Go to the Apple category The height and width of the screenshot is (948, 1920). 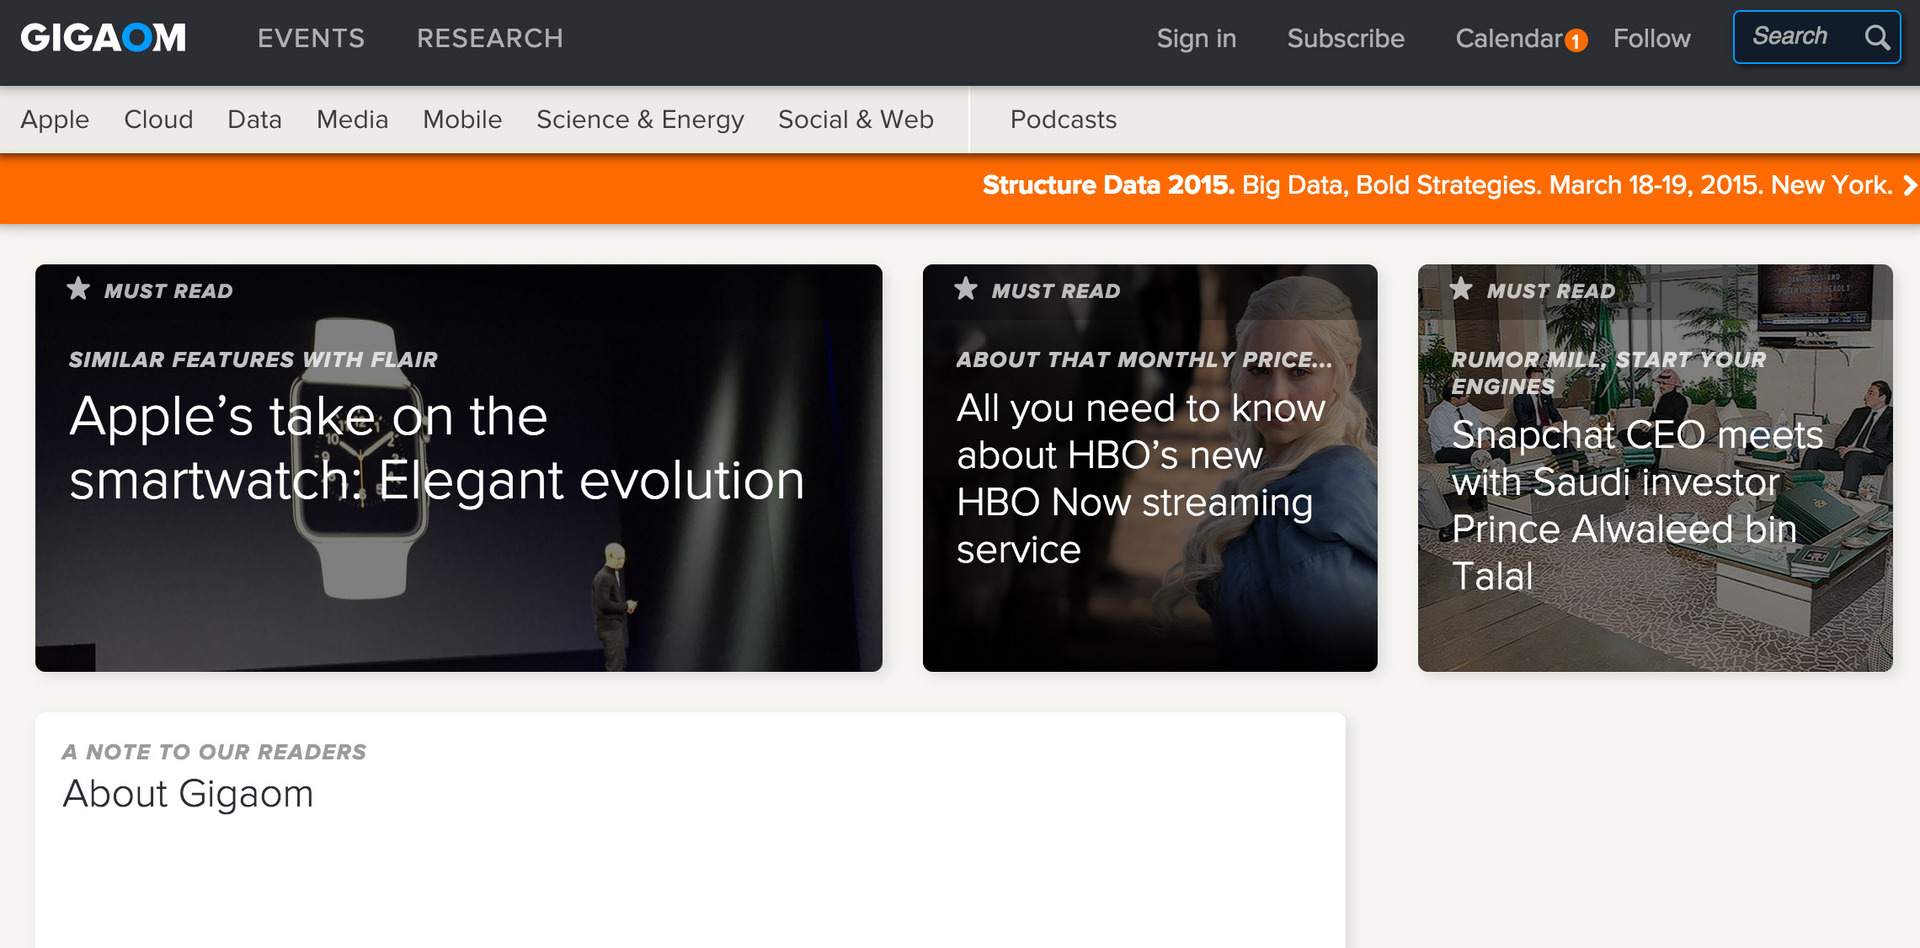[55, 120]
